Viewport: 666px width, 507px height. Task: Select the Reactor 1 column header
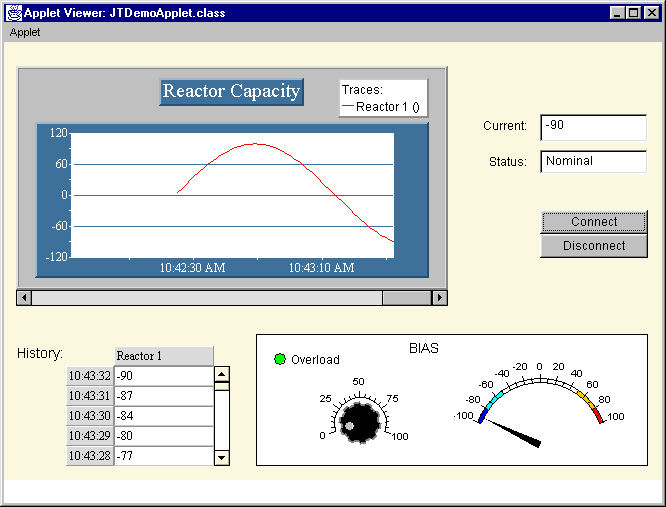click(164, 356)
